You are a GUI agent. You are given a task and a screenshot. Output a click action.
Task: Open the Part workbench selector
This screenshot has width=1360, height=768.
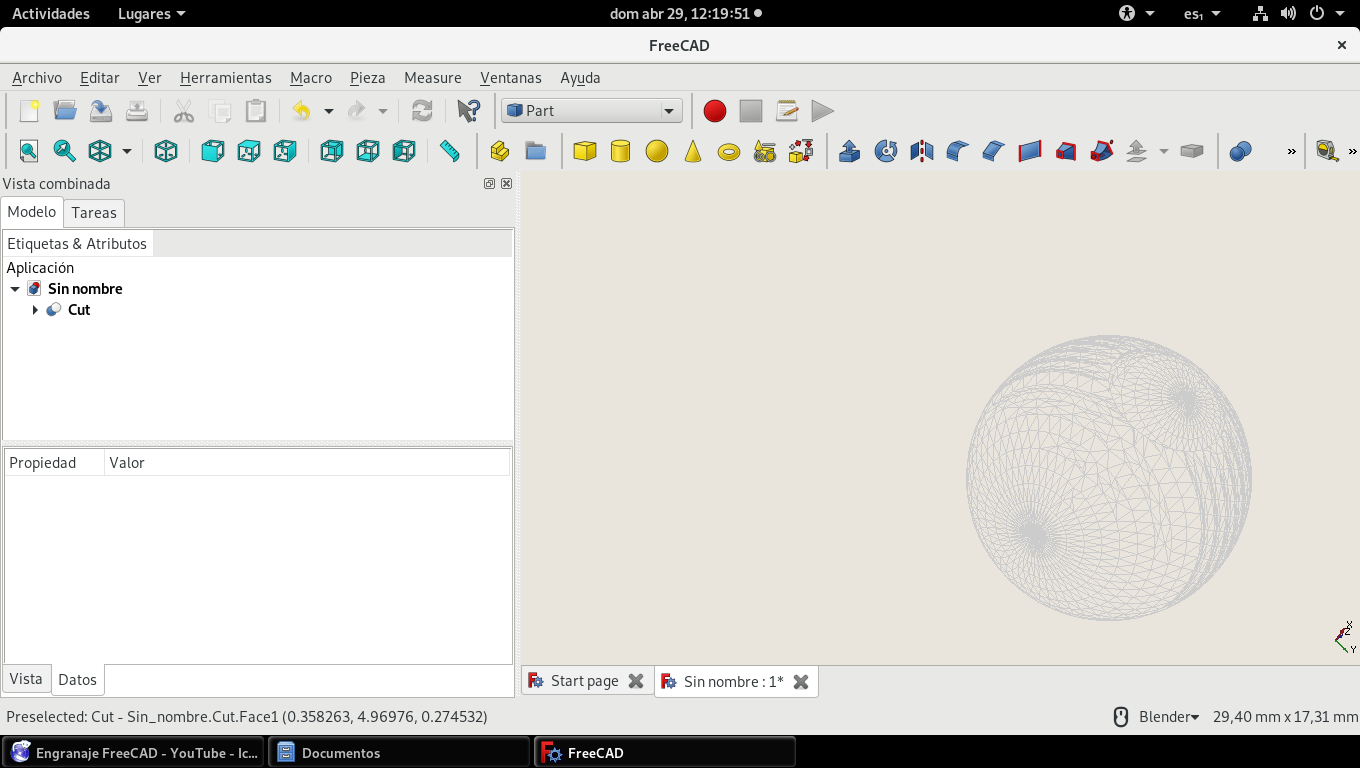[592, 111]
